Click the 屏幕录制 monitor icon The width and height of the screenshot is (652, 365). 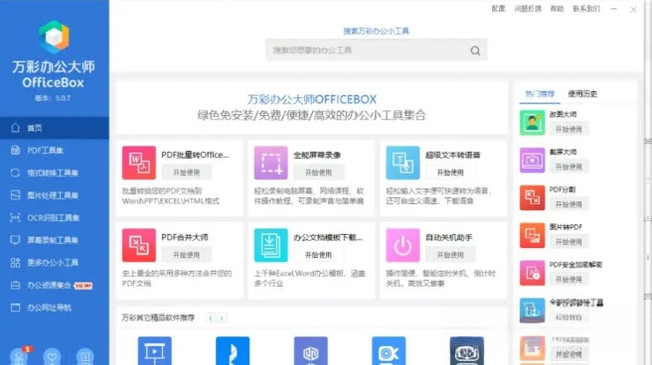(15, 240)
